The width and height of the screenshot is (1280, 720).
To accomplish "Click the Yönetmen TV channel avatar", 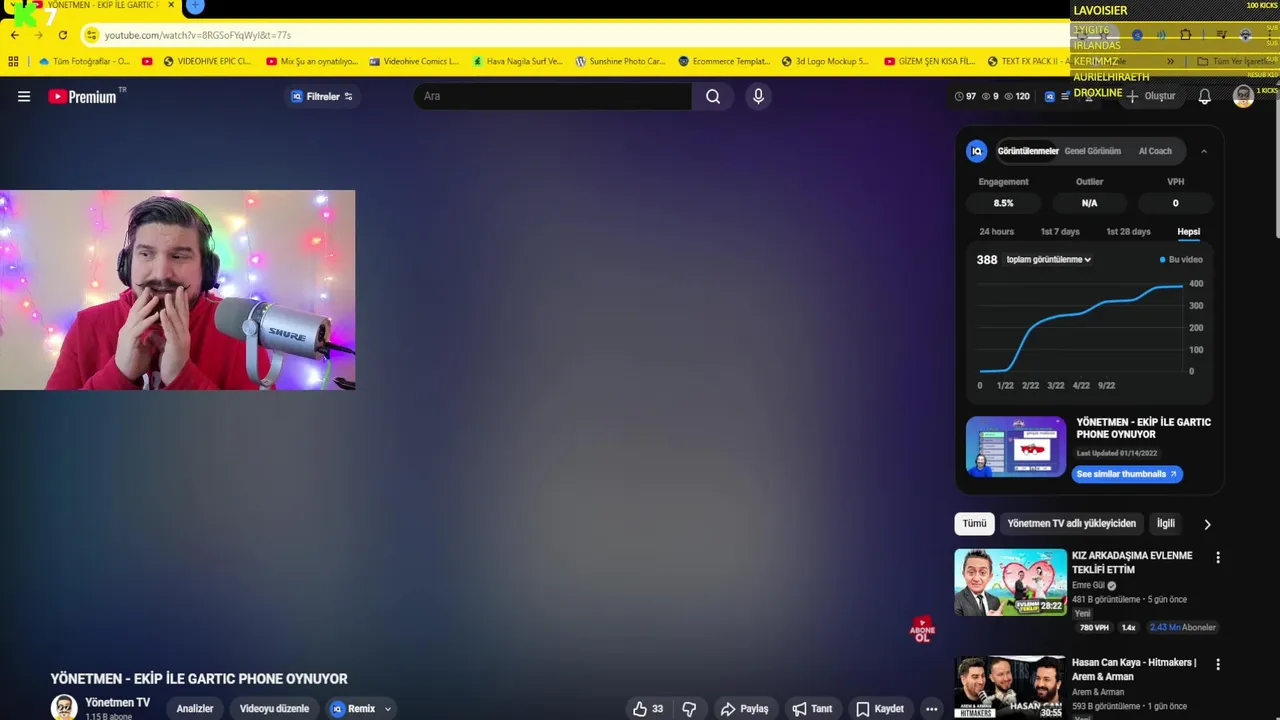I will (64, 707).
